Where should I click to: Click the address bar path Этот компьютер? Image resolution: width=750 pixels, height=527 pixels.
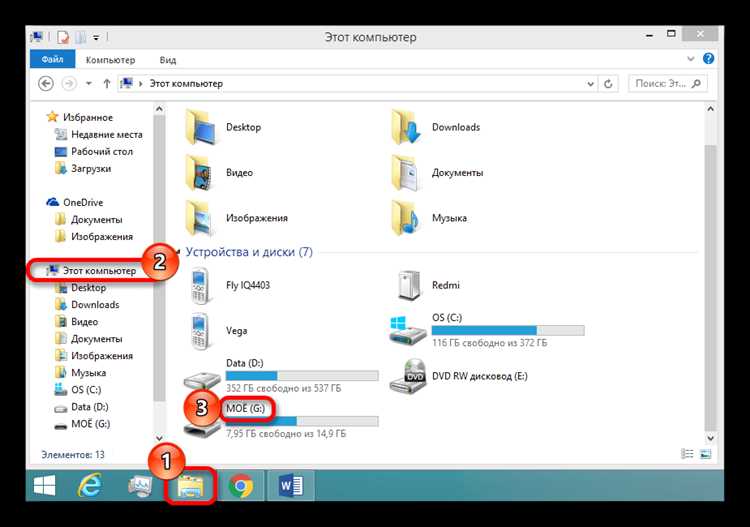(x=186, y=84)
